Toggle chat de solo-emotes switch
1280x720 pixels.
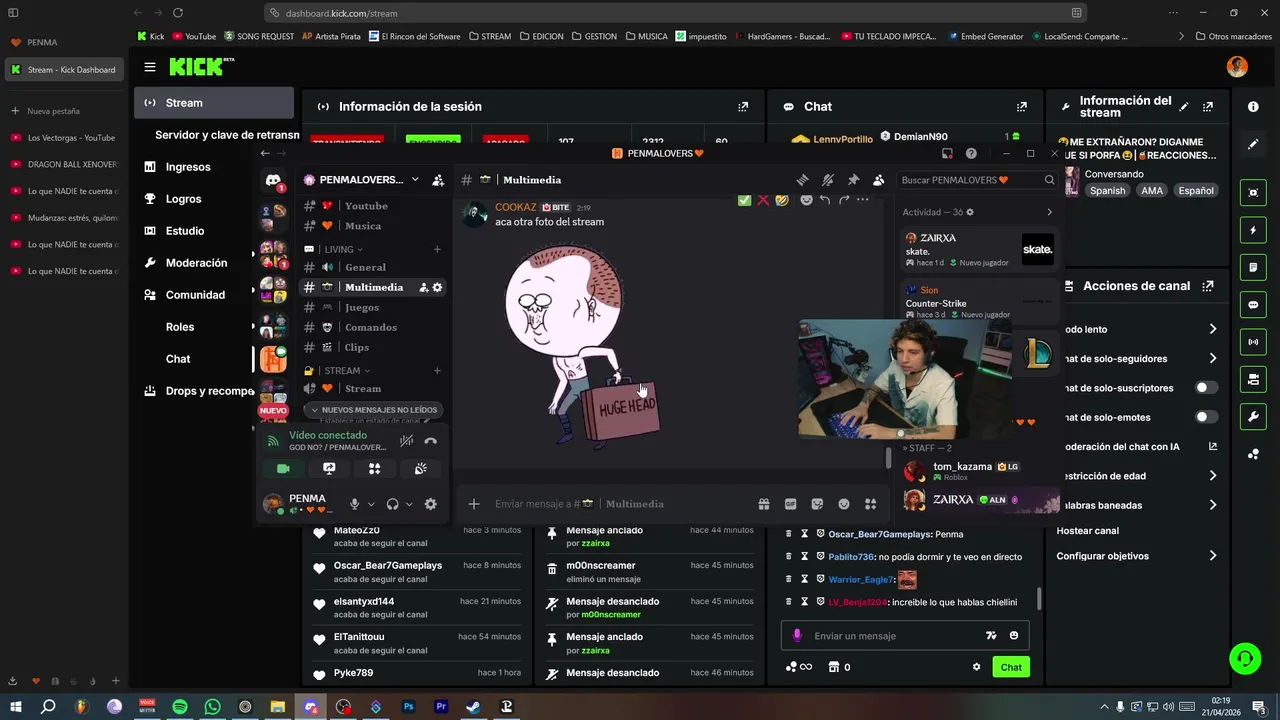(1207, 417)
